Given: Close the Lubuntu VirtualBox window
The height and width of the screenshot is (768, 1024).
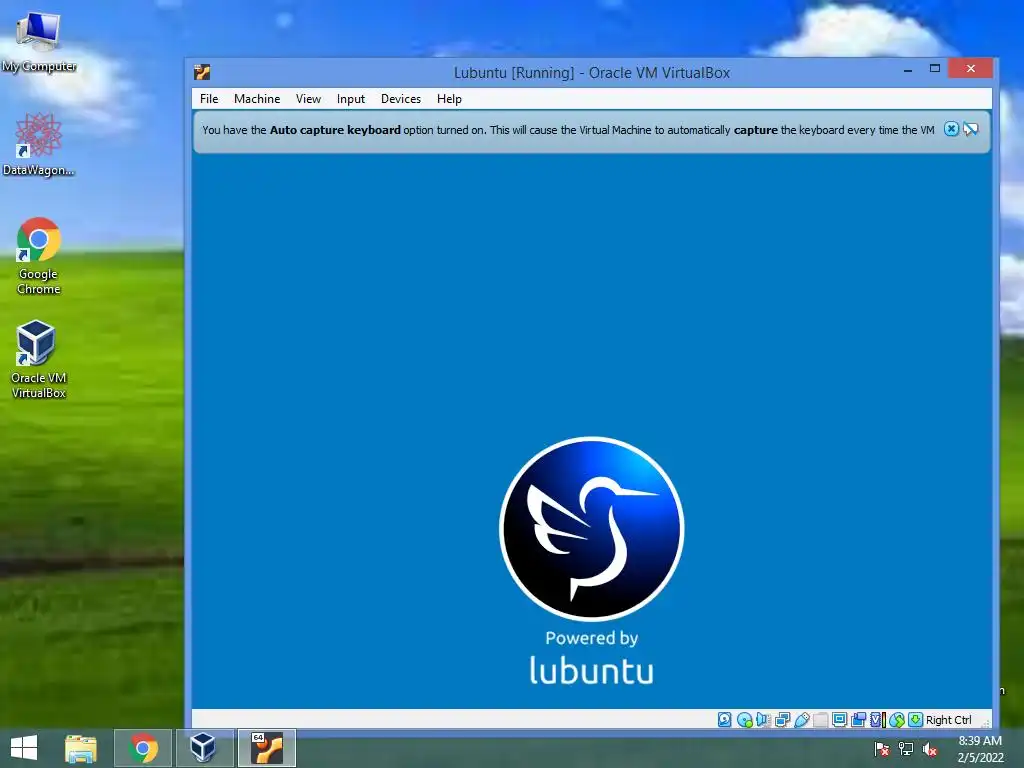Looking at the screenshot, I should (970, 69).
